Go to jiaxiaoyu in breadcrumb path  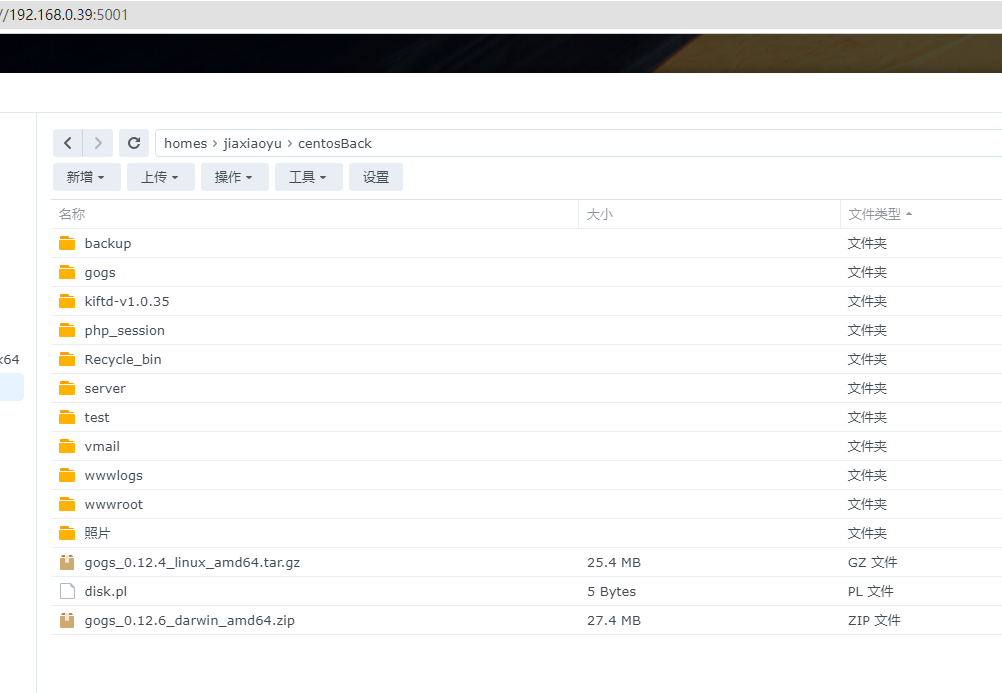click(252, 143)
